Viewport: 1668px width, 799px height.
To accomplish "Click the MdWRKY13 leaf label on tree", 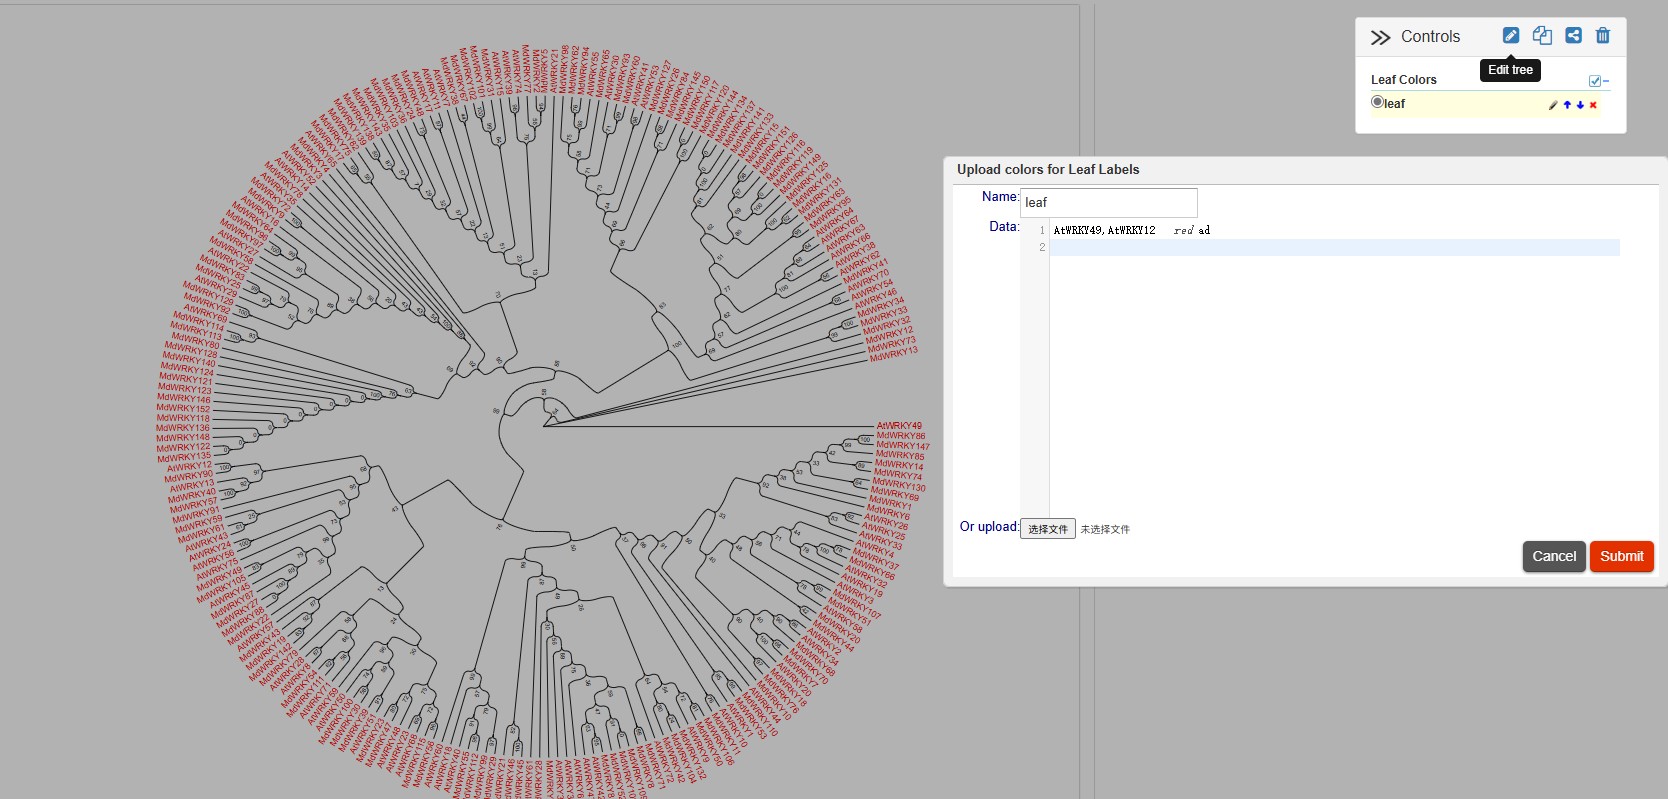I will pyautogui.click(x=893, y=354).
